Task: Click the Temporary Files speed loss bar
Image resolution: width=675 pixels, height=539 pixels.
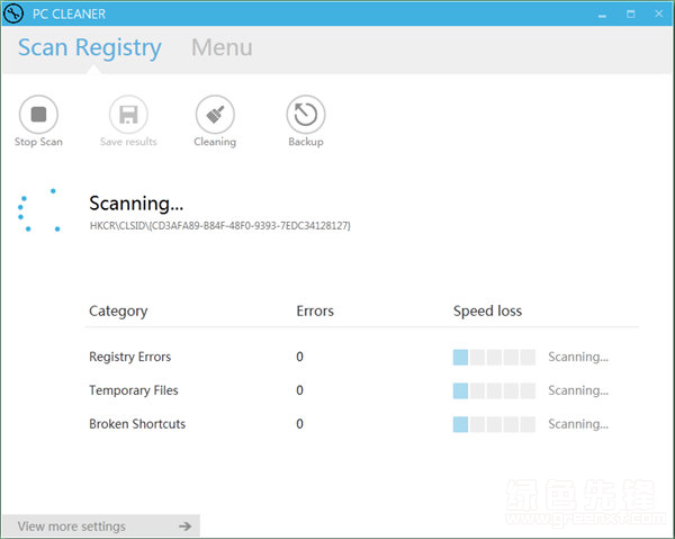Action: pyautogui.click(x=494, y=390)
